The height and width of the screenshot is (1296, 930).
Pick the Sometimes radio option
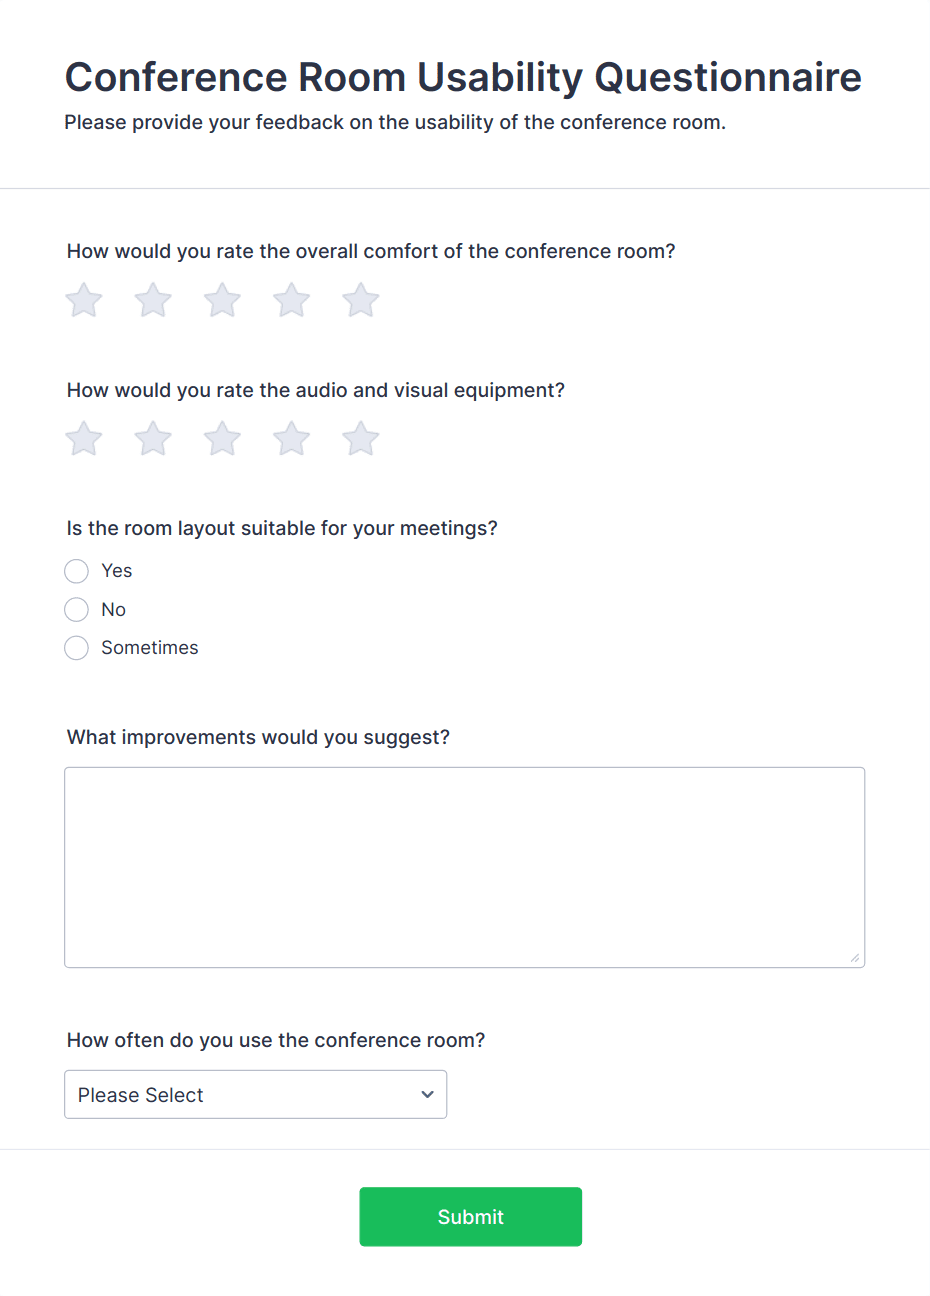click(x=77, y=648)
